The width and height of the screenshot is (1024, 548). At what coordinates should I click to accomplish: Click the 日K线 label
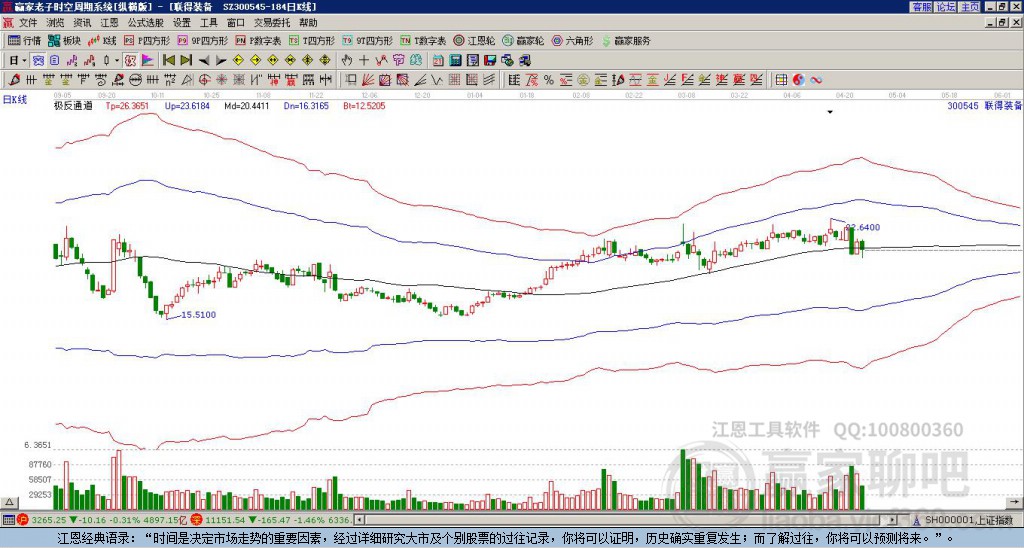[x=15, y=100]
